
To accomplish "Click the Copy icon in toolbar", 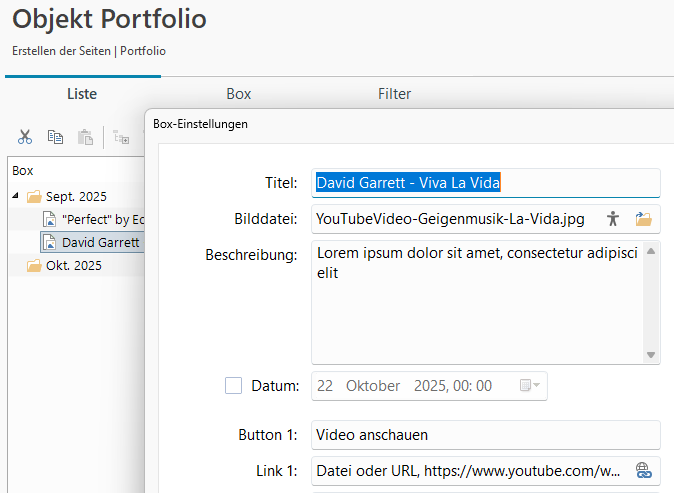I will point(55,137).
